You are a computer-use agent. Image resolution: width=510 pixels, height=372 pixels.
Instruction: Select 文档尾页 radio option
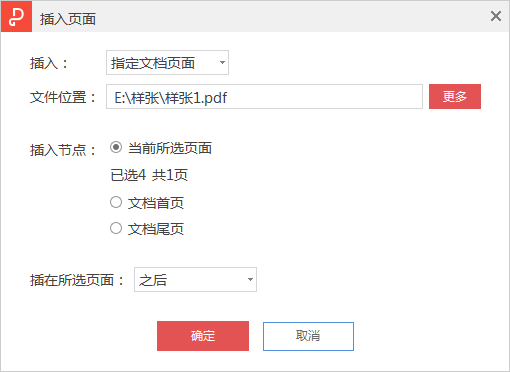pos(116,228)
